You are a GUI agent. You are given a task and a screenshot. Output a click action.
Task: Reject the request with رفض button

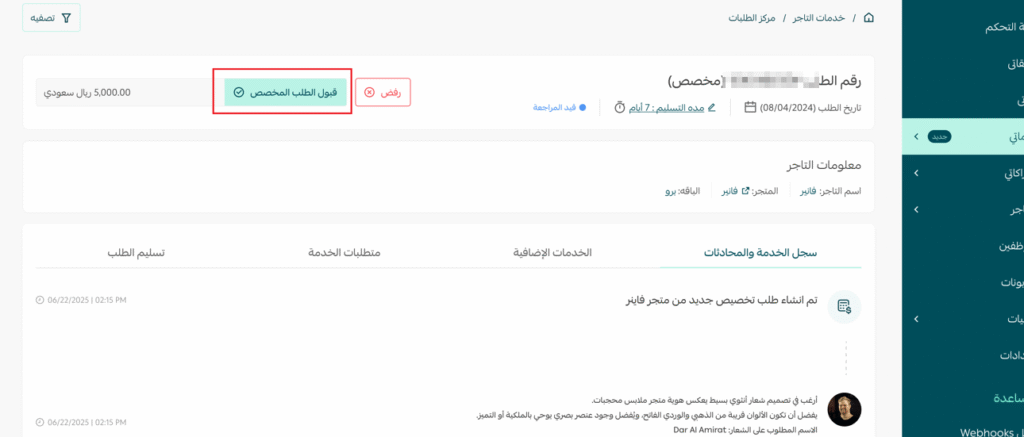pos(383,92)
